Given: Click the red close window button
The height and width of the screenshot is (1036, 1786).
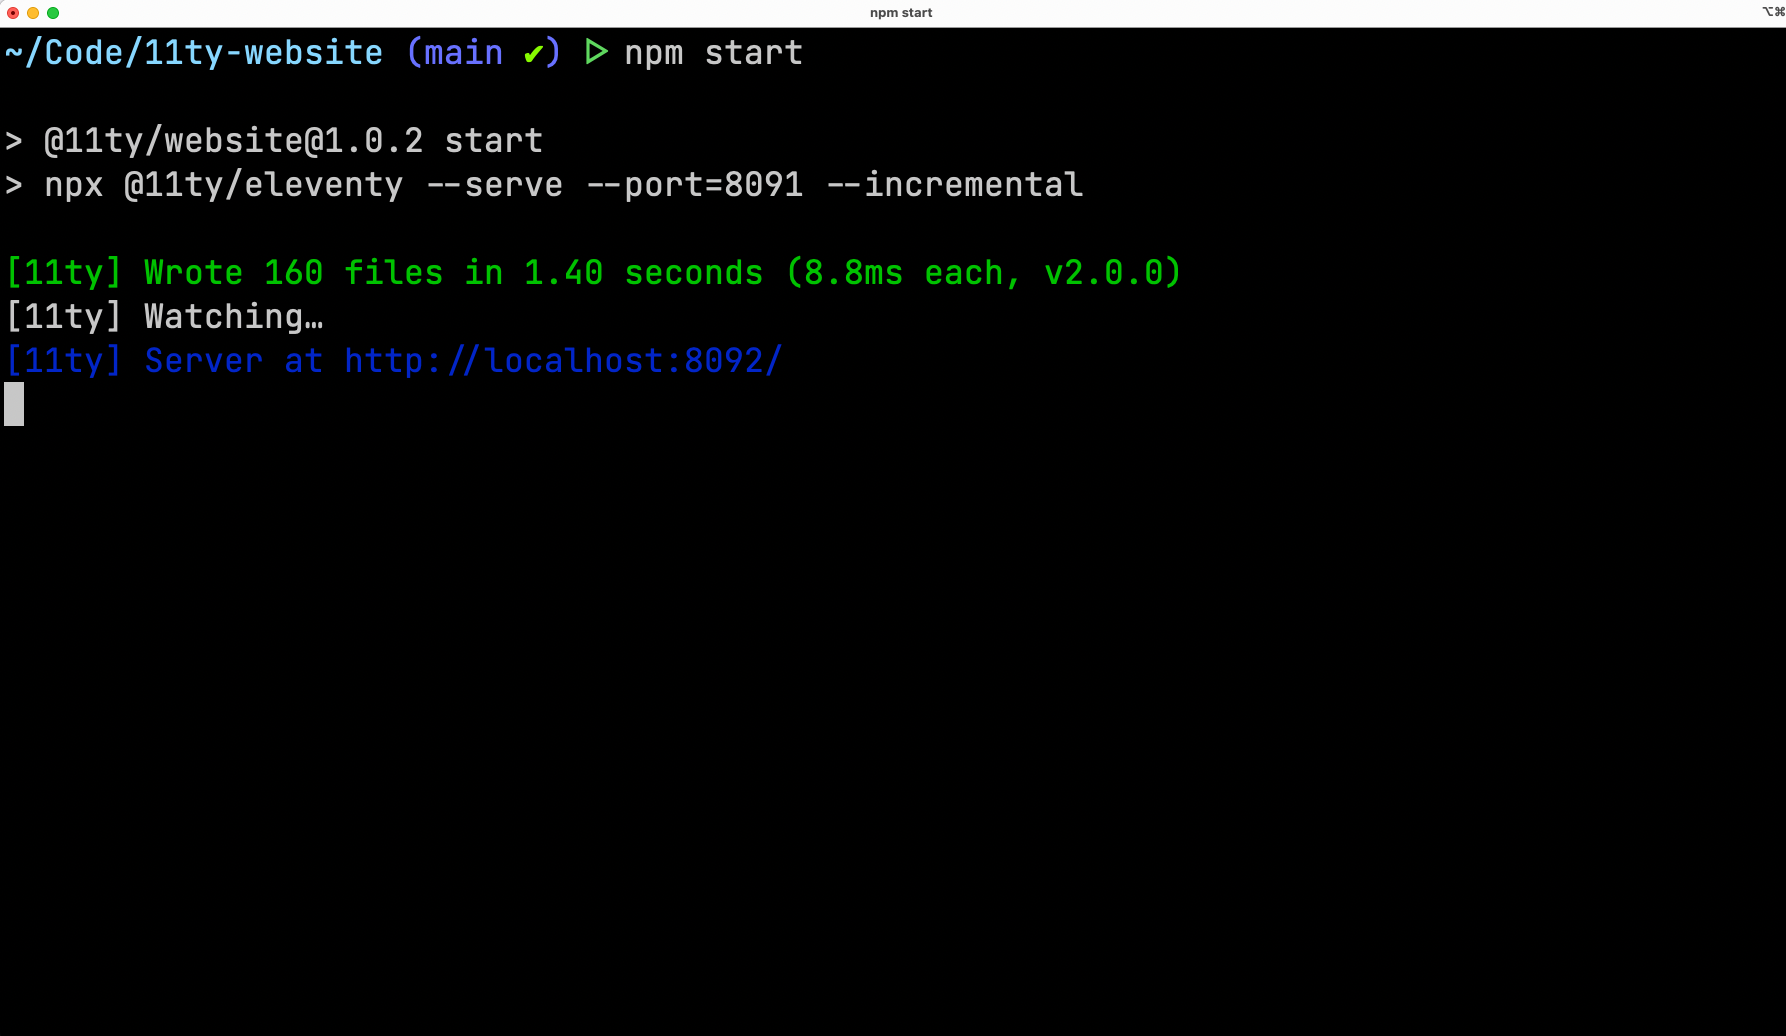Looking at the screenshot, I should click(x=13, y=13).
